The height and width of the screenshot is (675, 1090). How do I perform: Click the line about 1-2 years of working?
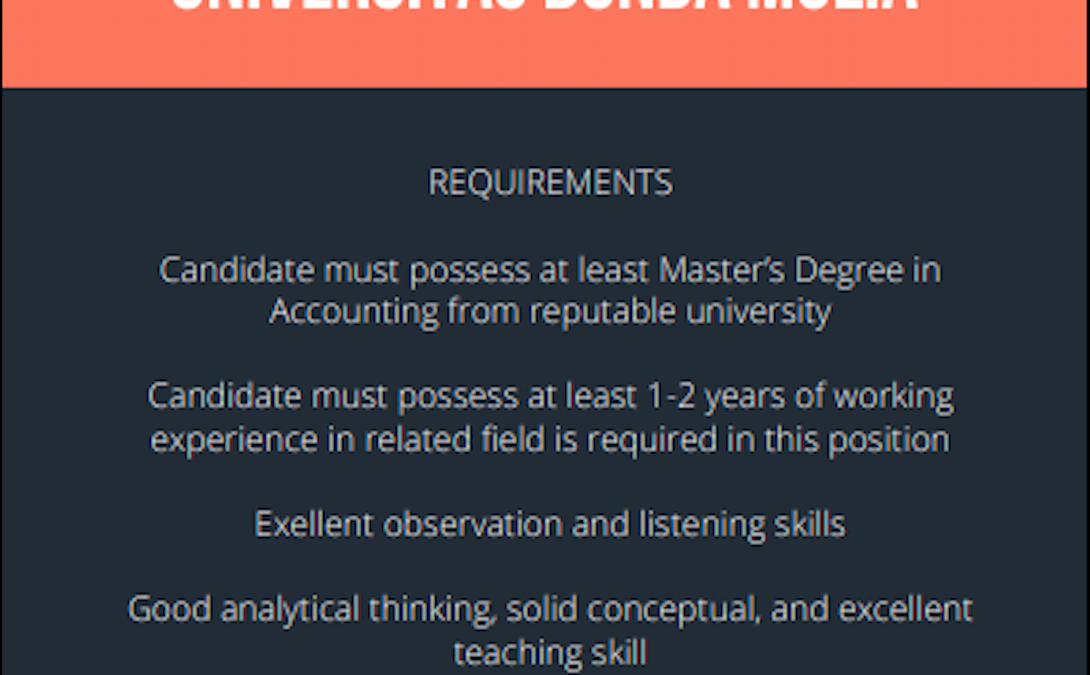click(x=550, y=397)
